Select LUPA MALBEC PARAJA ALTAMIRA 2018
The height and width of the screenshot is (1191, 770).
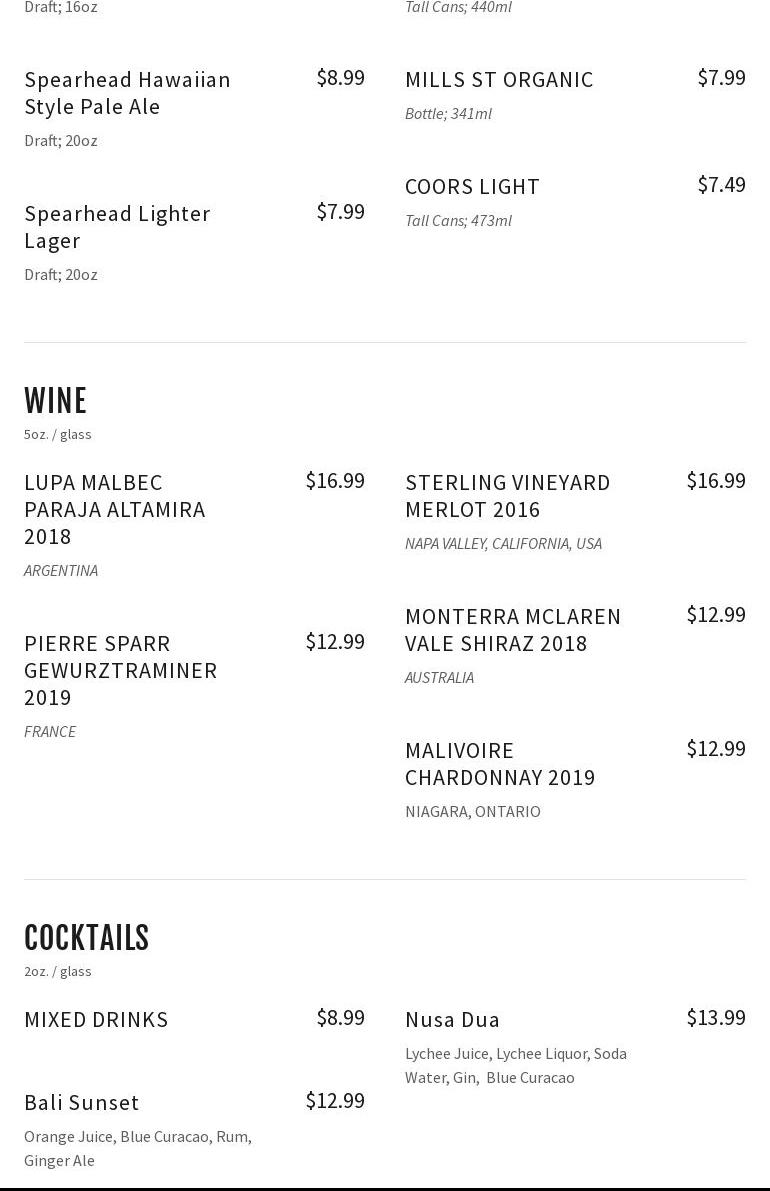[x=115, y=509]
